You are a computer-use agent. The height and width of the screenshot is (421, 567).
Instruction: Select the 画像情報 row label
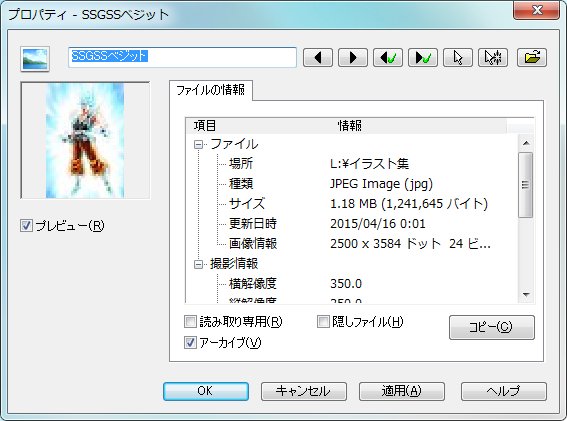click(x=253, y=243)
